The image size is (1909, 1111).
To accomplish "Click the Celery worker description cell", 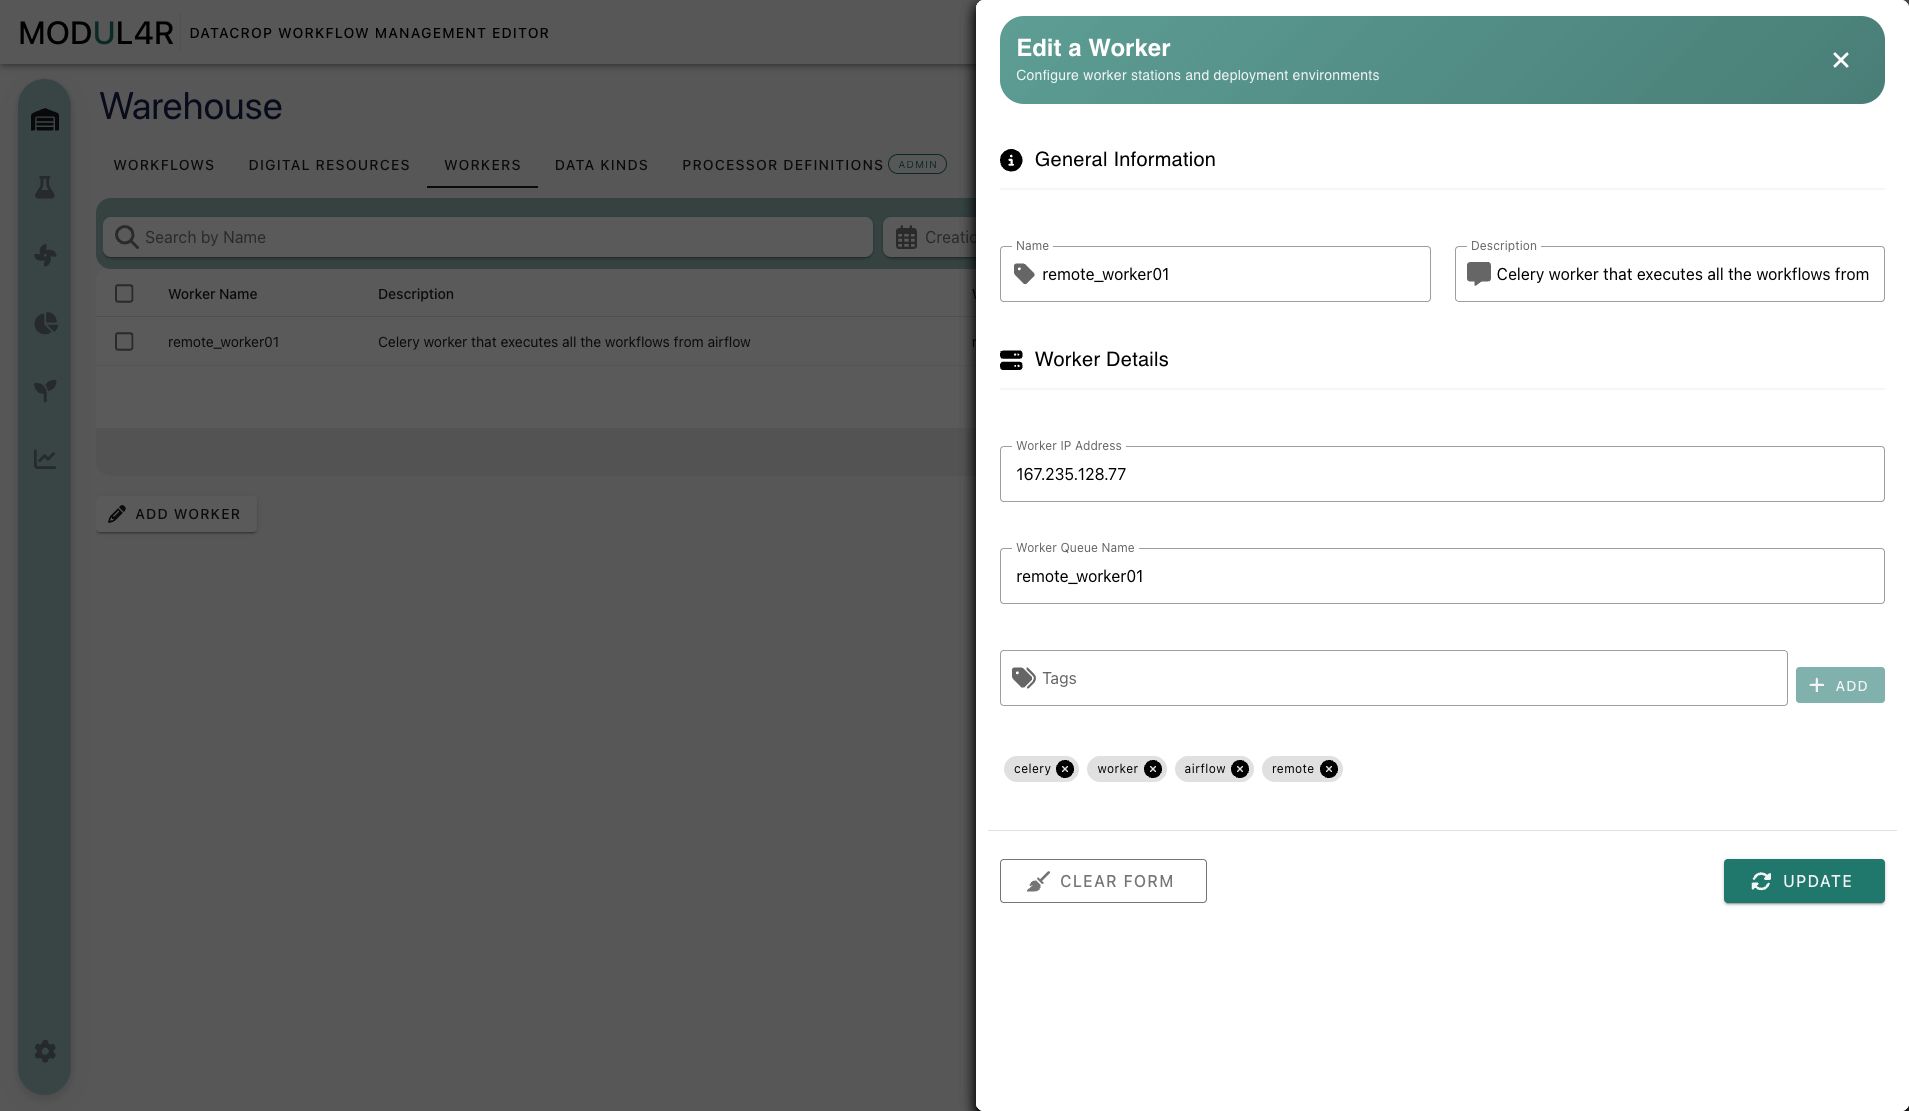I will coord(564,342).
